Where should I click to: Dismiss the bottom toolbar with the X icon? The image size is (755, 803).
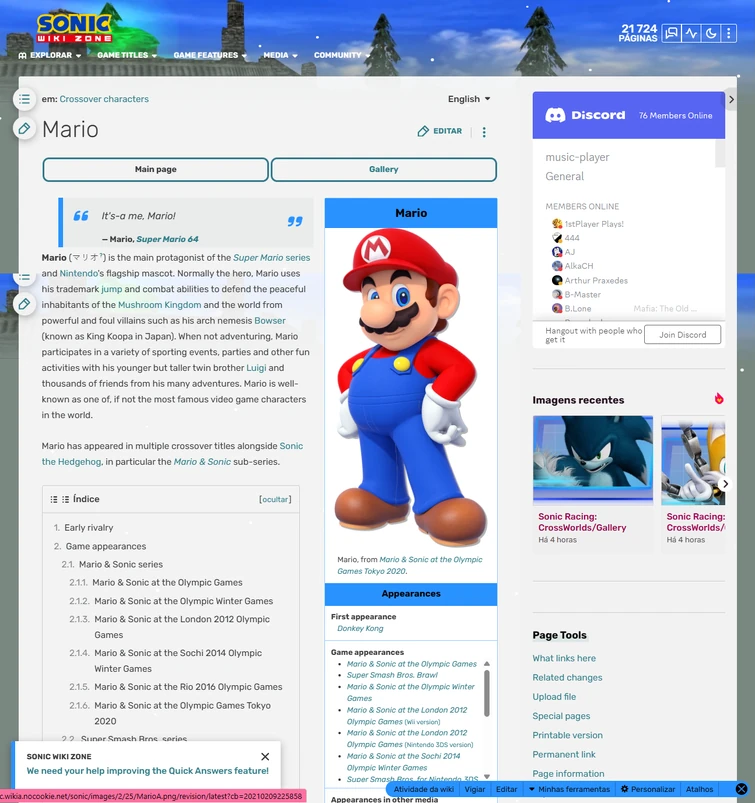coord(741,789)
